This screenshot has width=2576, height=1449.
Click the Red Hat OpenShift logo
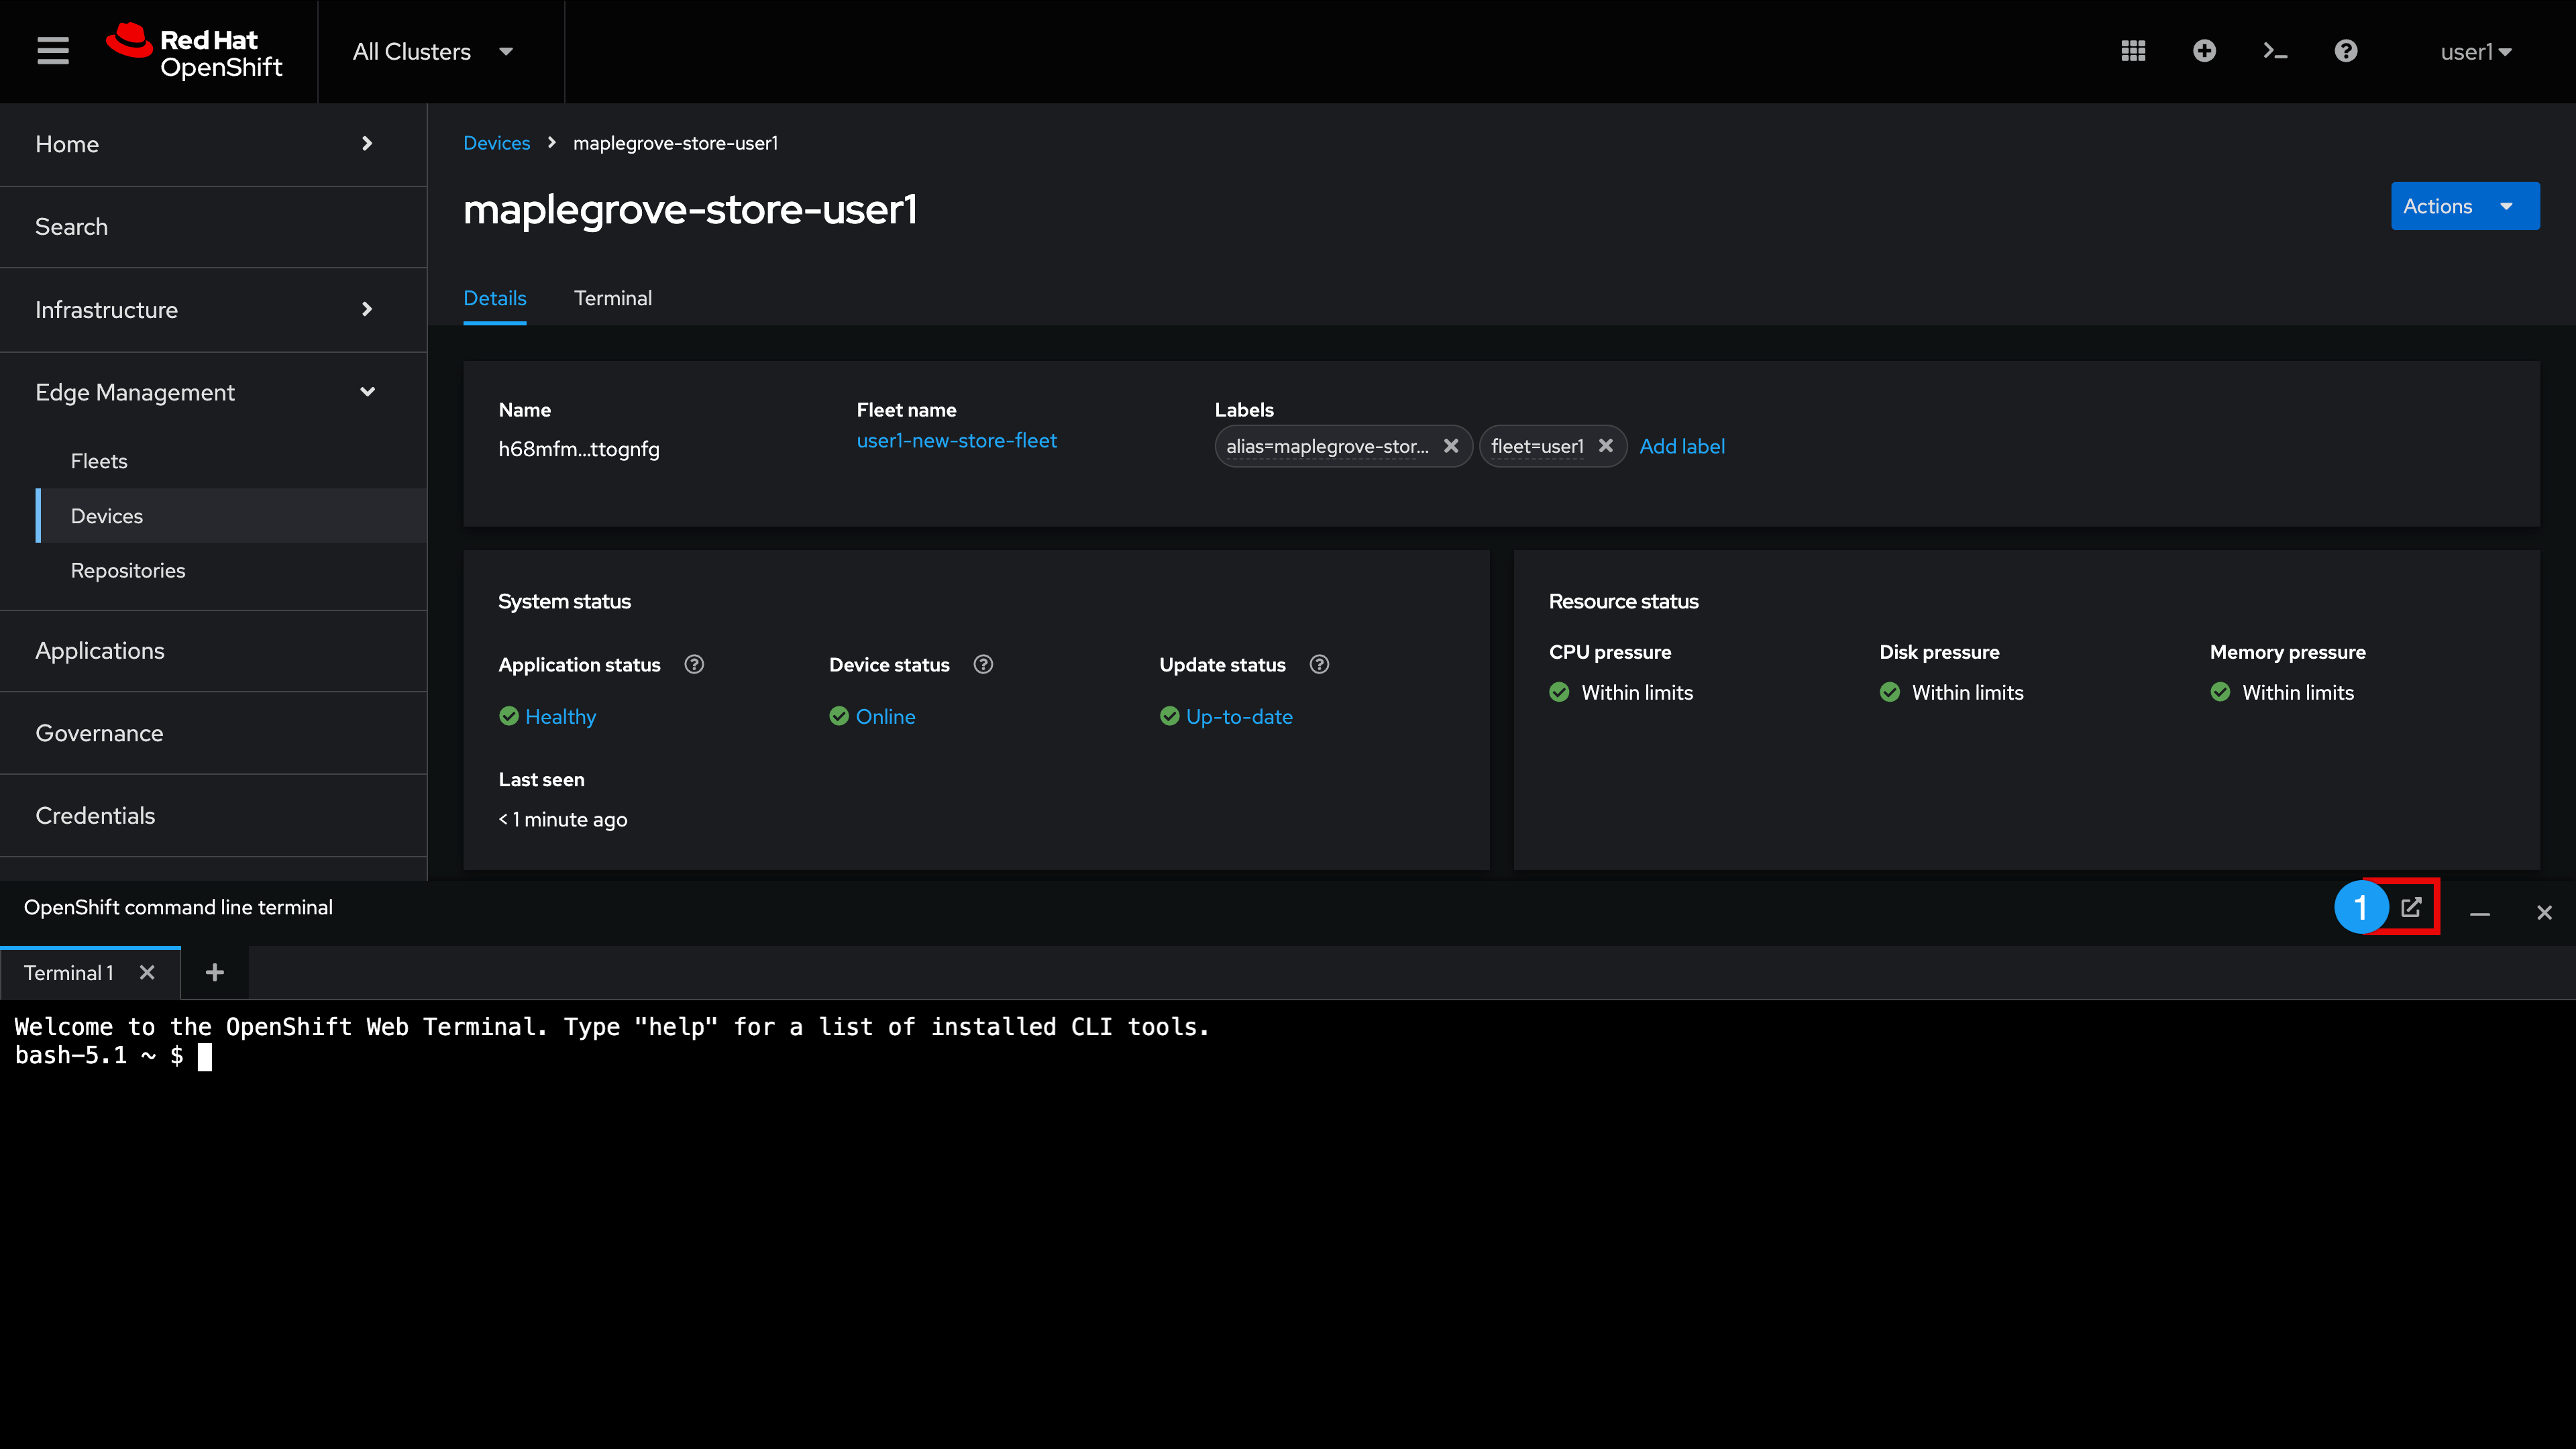(195, 51)
